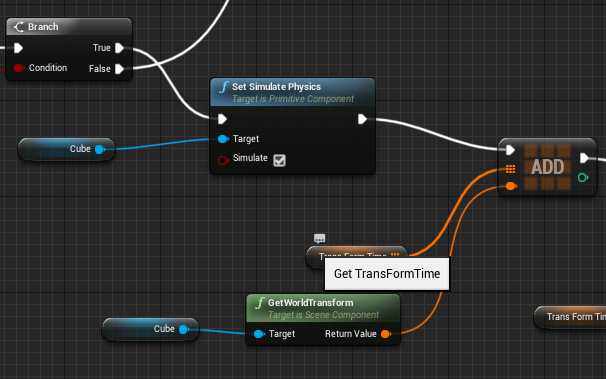
Task: Click the comment bubble icon above Trans Form Time
Action: (319, 238)
